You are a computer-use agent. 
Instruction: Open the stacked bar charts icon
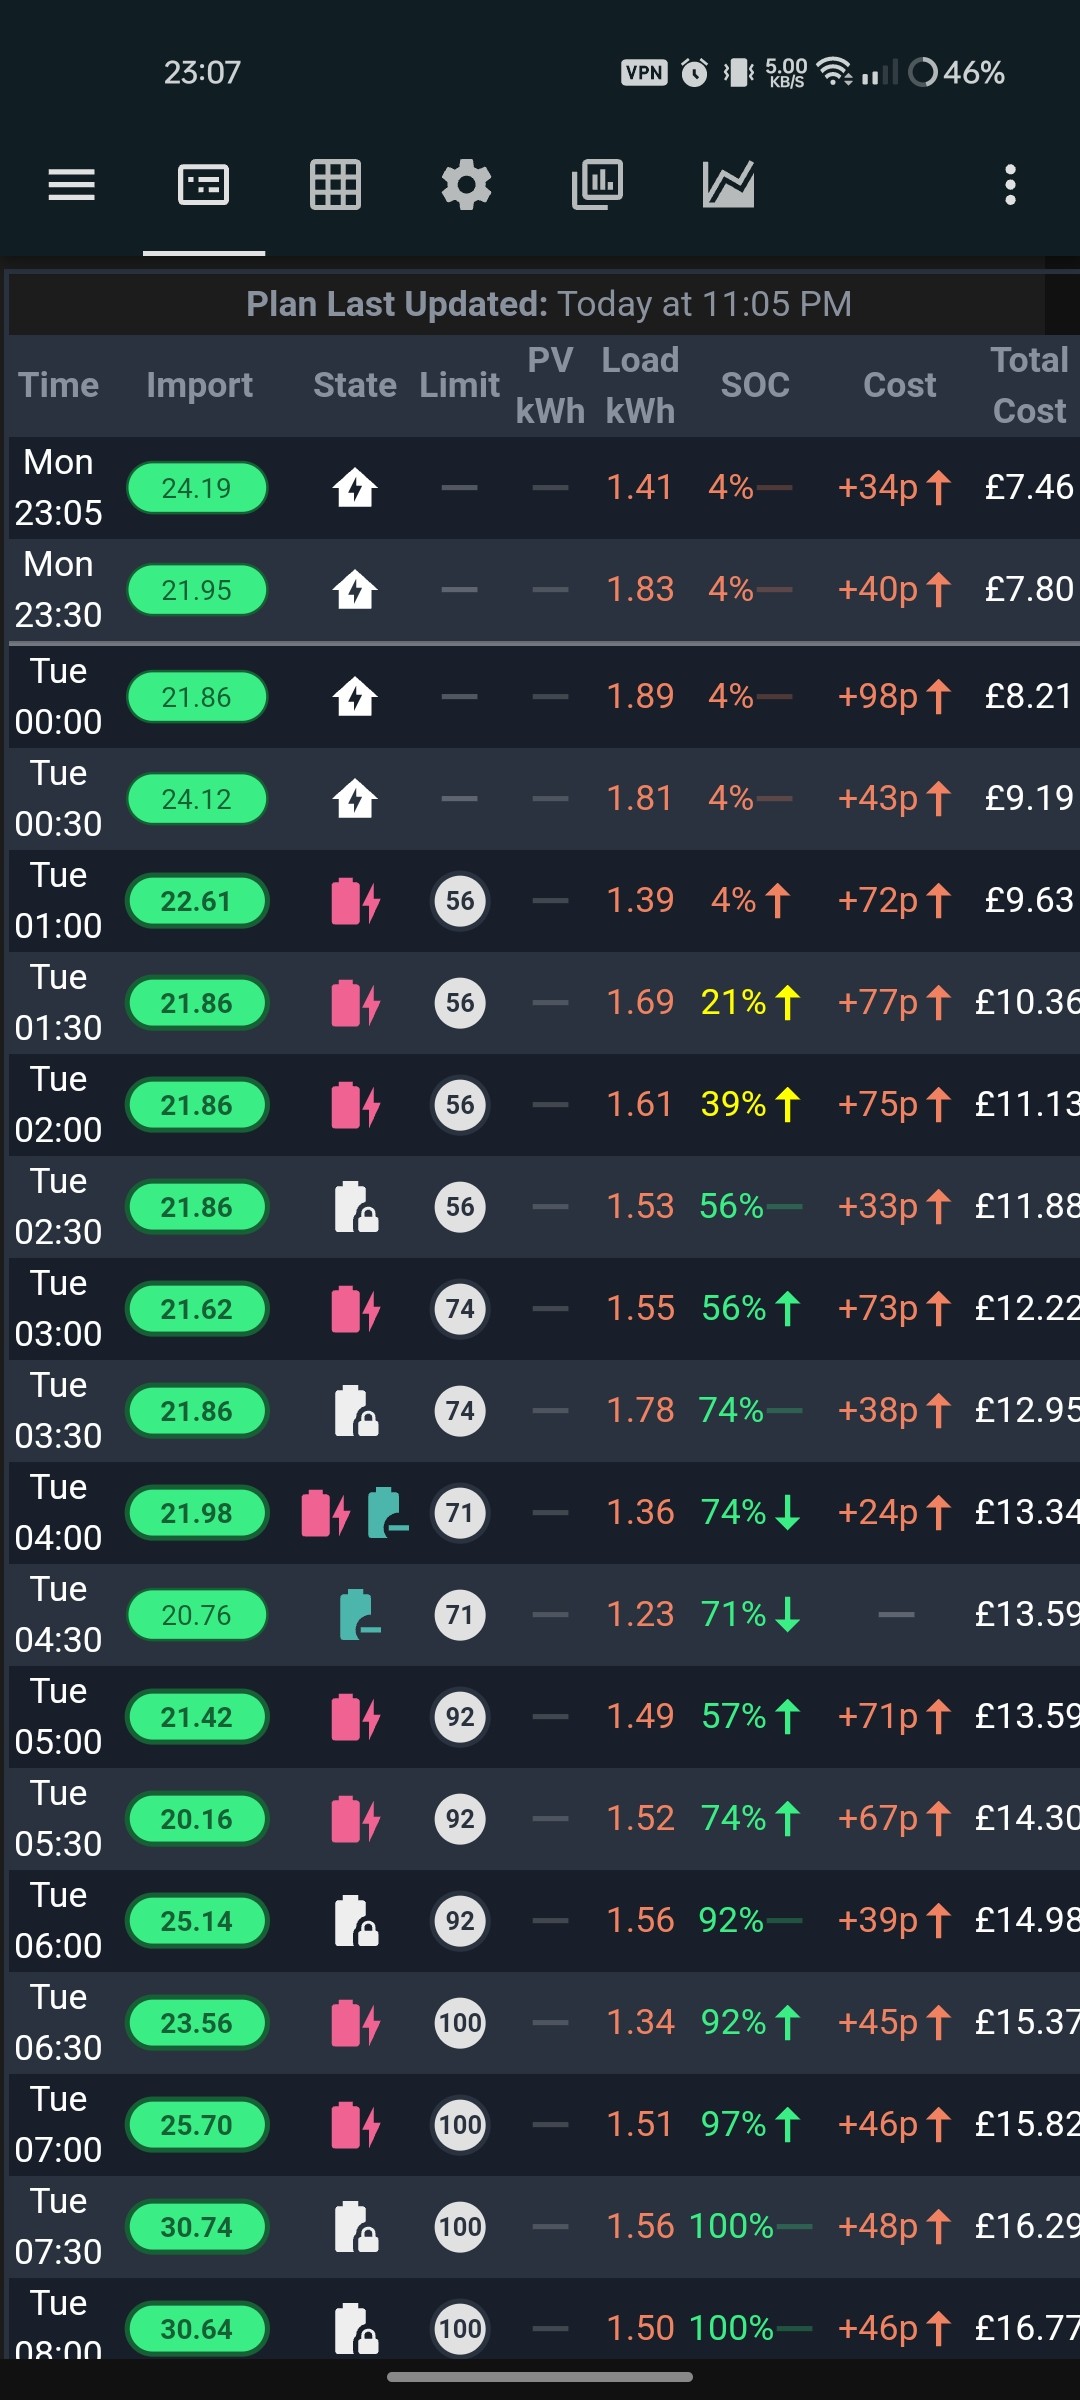coord(597,185)
